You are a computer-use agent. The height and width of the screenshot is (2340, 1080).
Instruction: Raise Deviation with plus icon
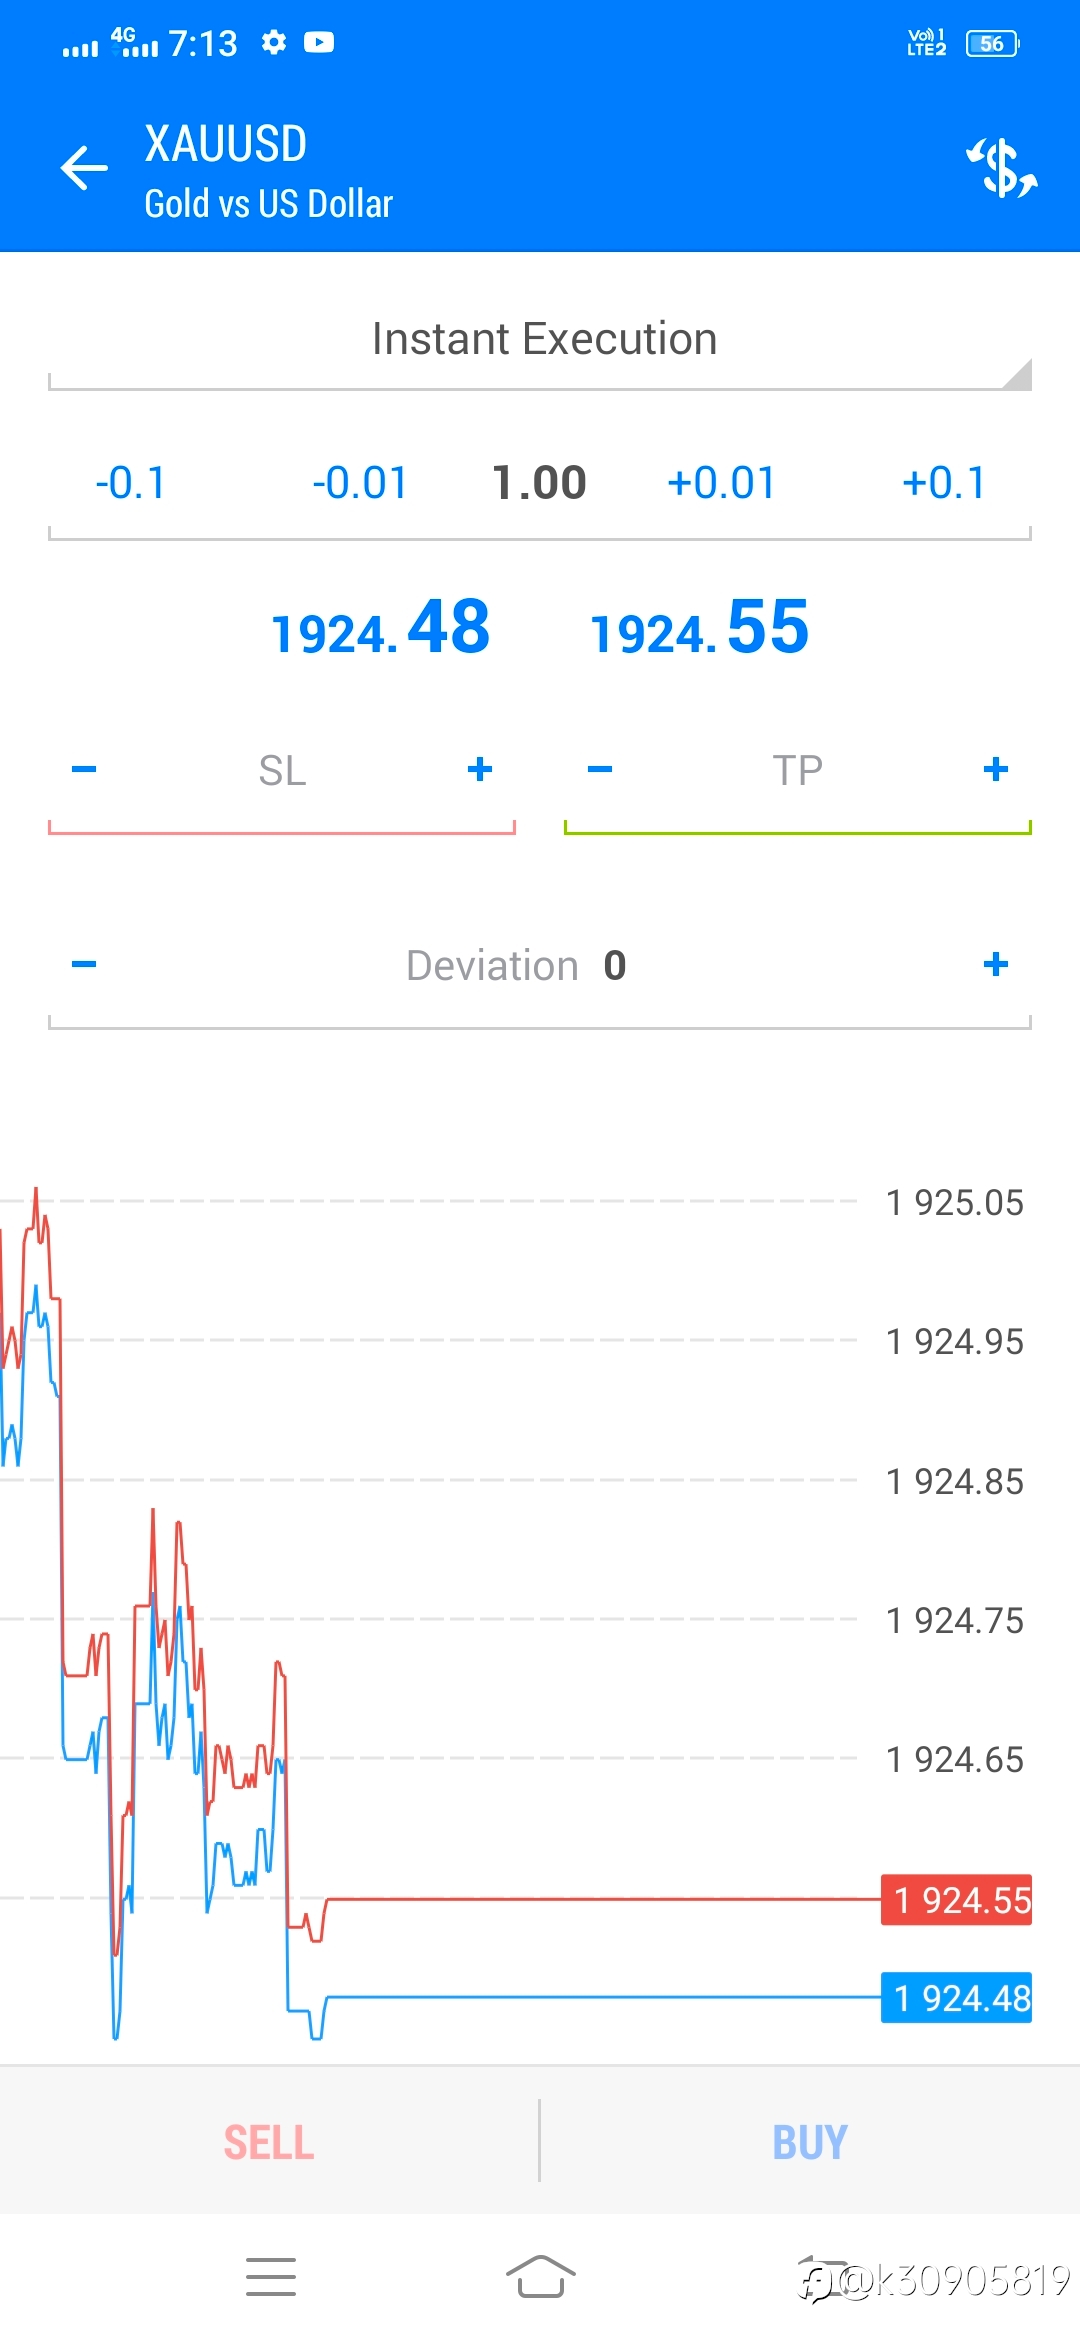pyautogui.click(x=996, y=964)
